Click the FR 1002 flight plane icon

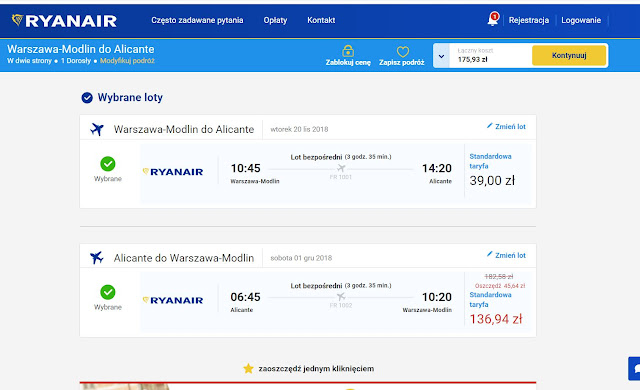pyautogui.click(x=341, y=297)
